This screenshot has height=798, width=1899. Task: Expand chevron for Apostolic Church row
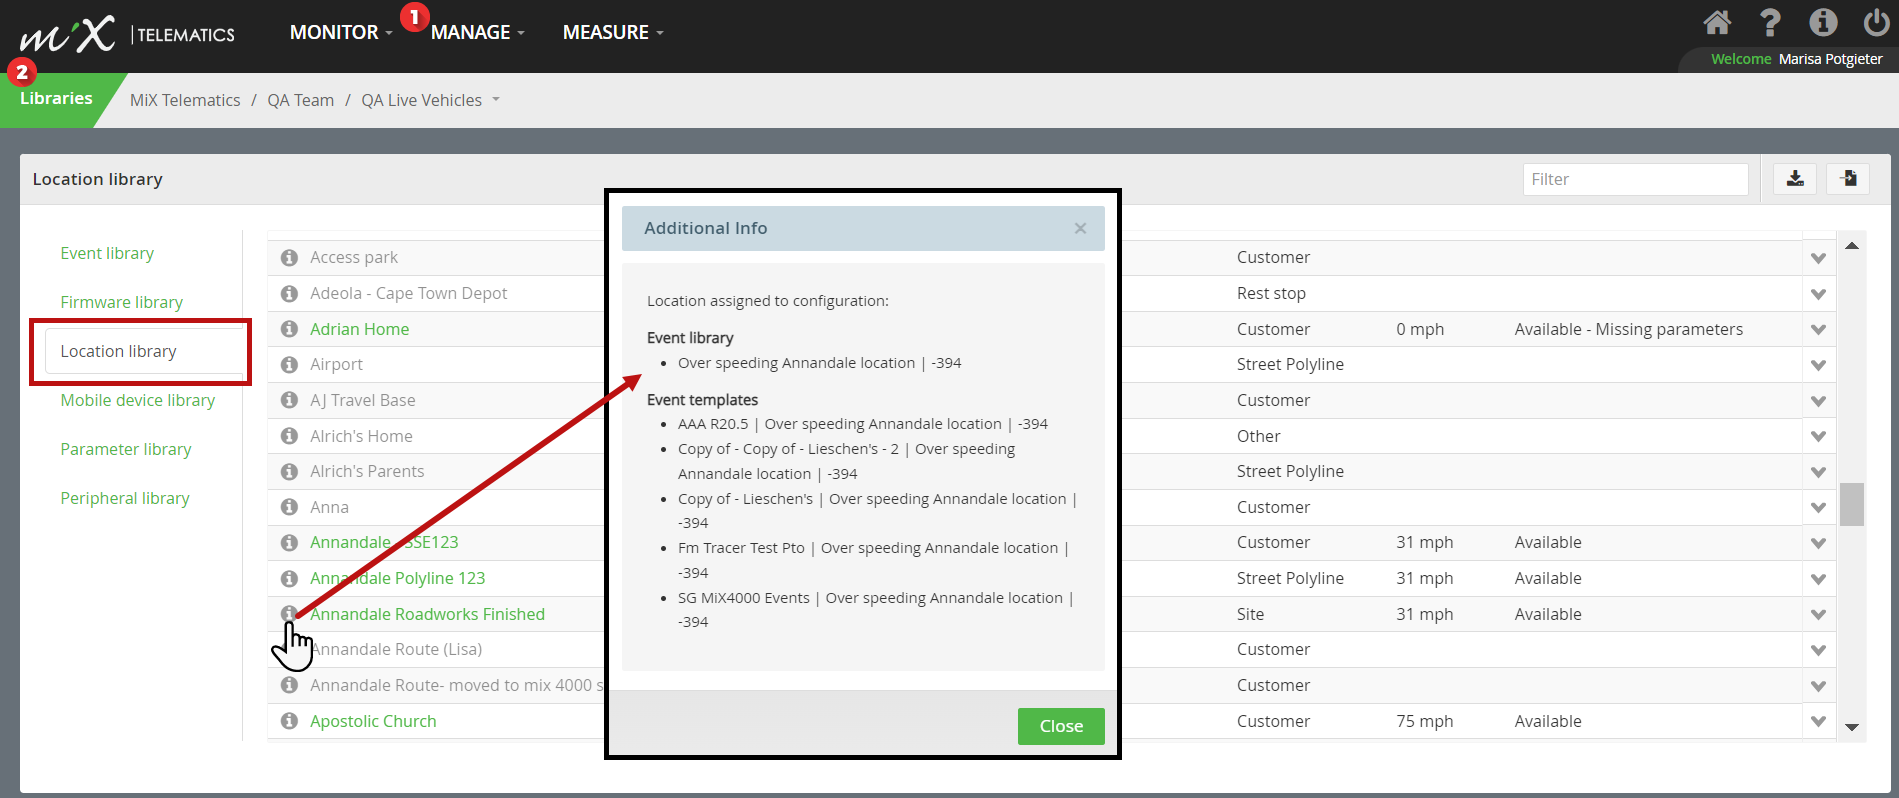1818,721
